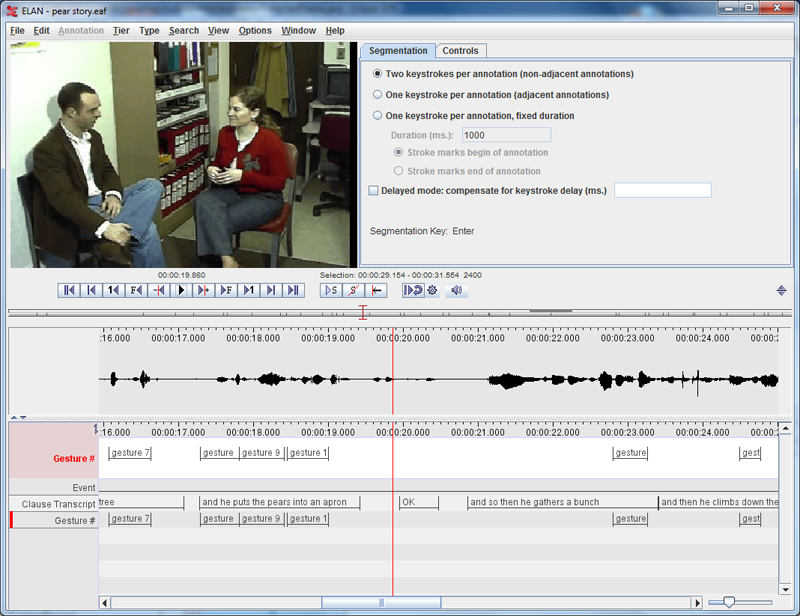Viewport: 800px width, 616px height.
Task: Go to beginning of media button
Action: pyautogui.click(x=68, y=290)
